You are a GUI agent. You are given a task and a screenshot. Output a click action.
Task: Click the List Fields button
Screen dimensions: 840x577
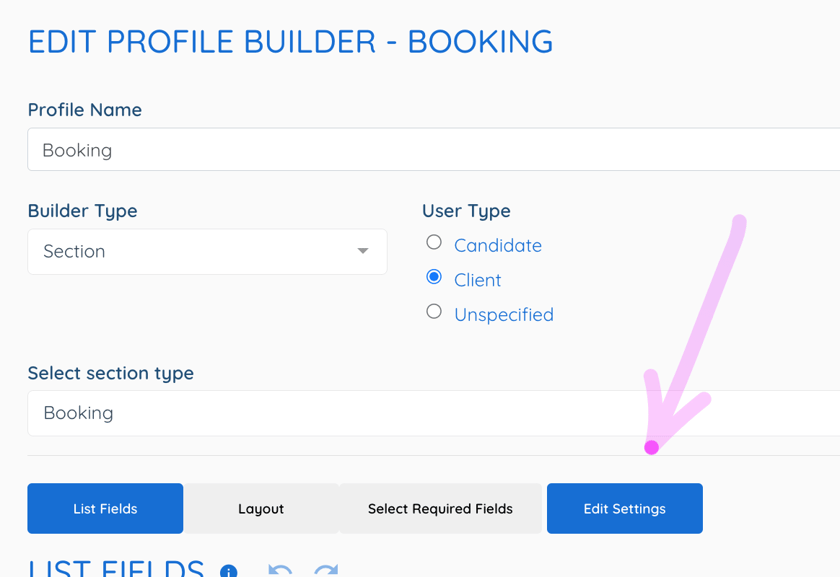pos(104,508)
